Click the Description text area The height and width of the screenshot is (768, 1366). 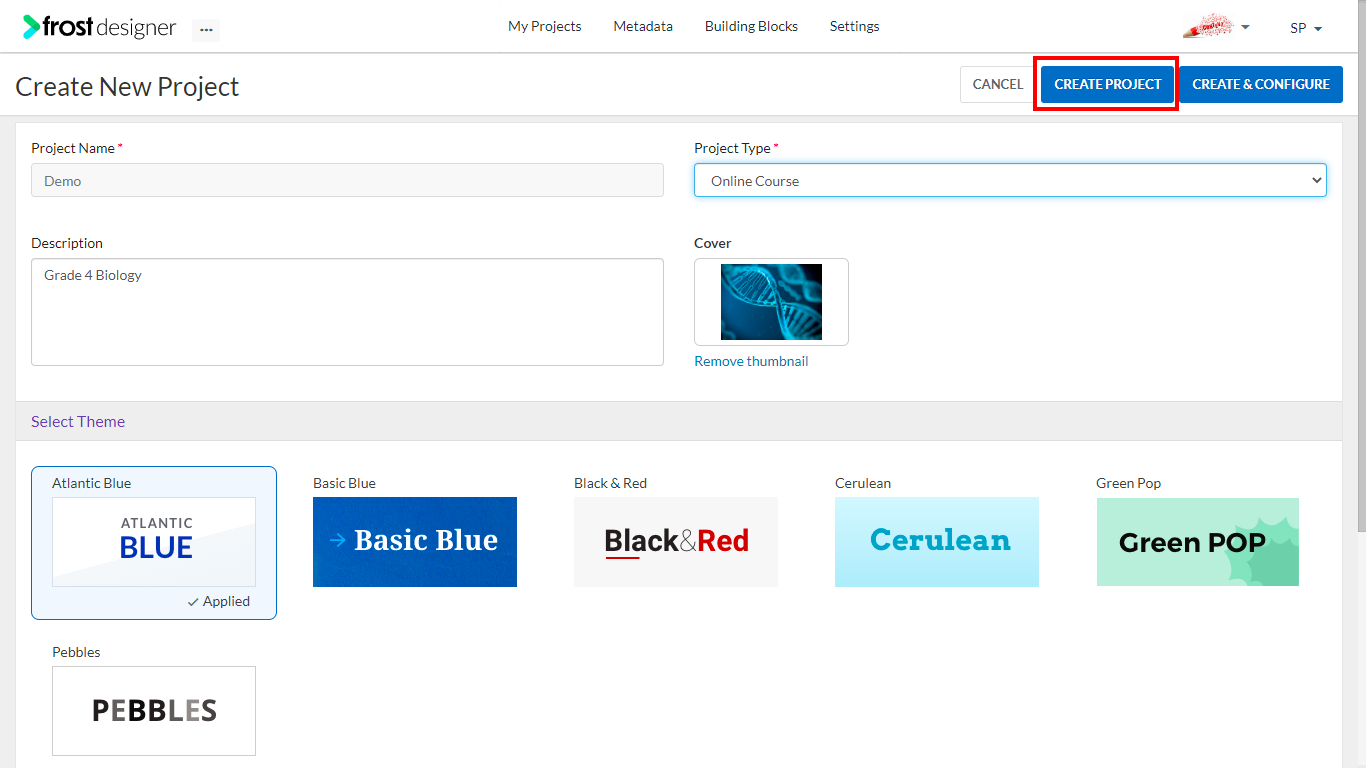(x=347, y=312)
